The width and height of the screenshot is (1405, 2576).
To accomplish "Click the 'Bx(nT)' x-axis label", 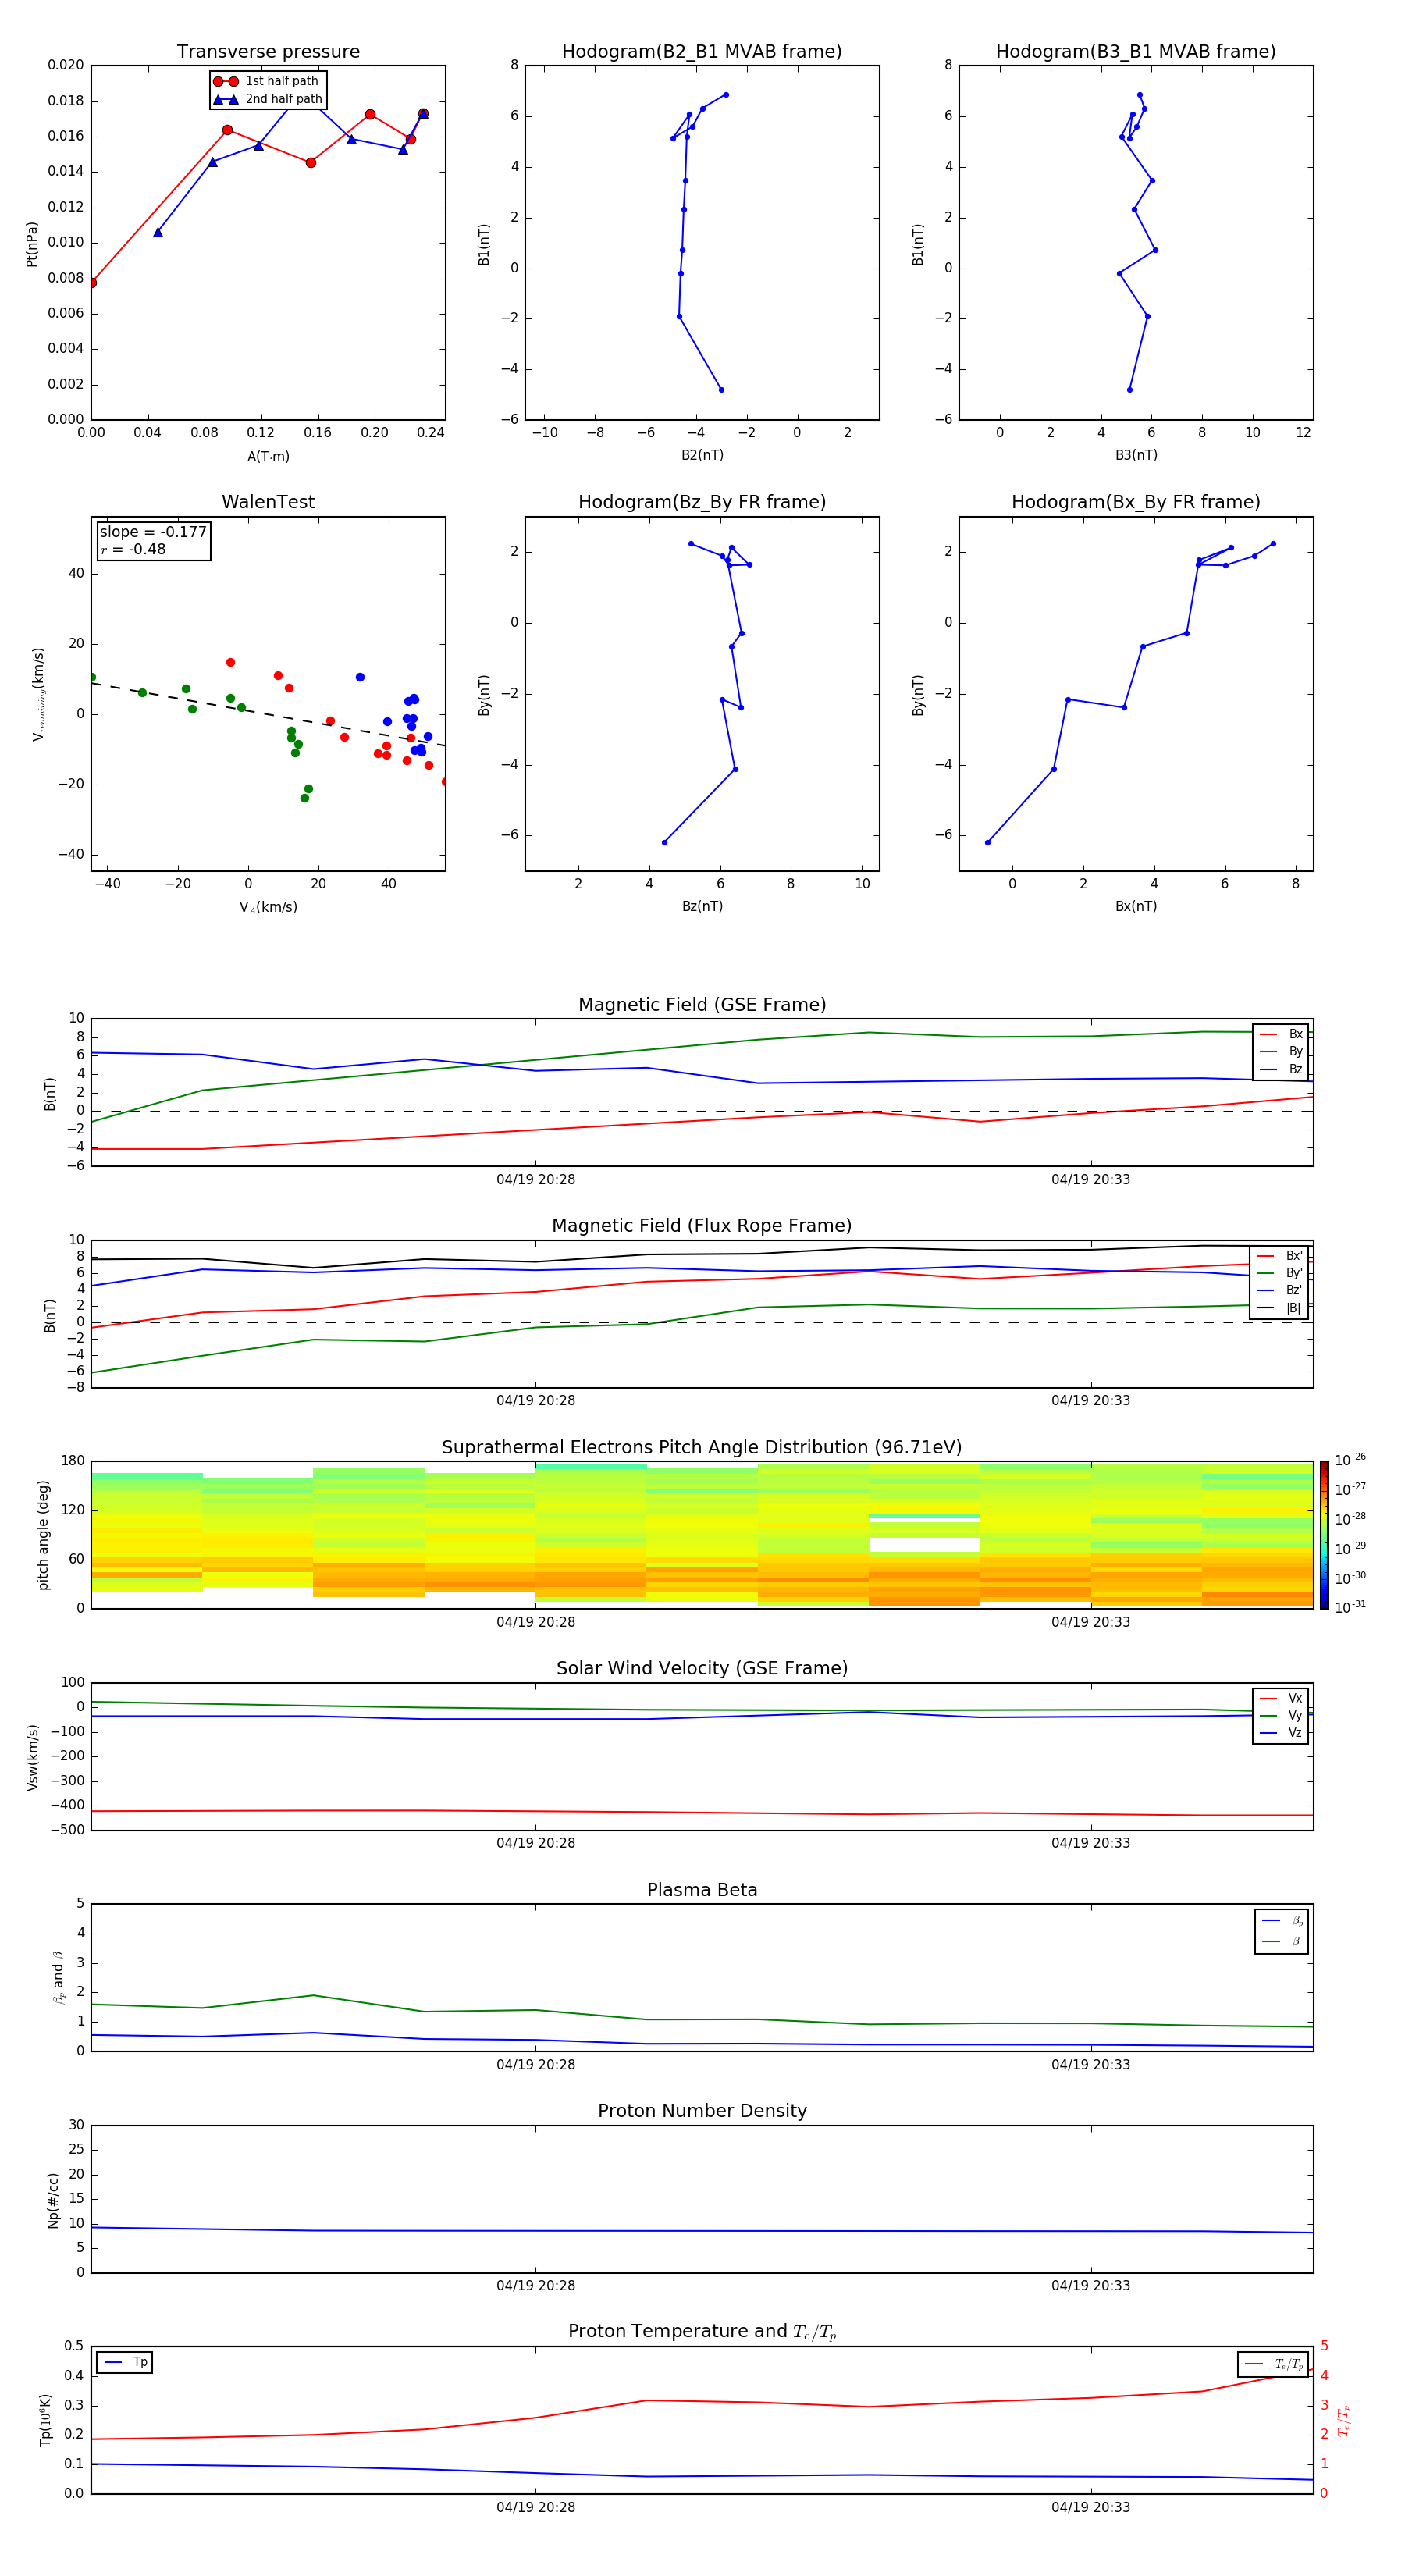I will [1136, 906].
